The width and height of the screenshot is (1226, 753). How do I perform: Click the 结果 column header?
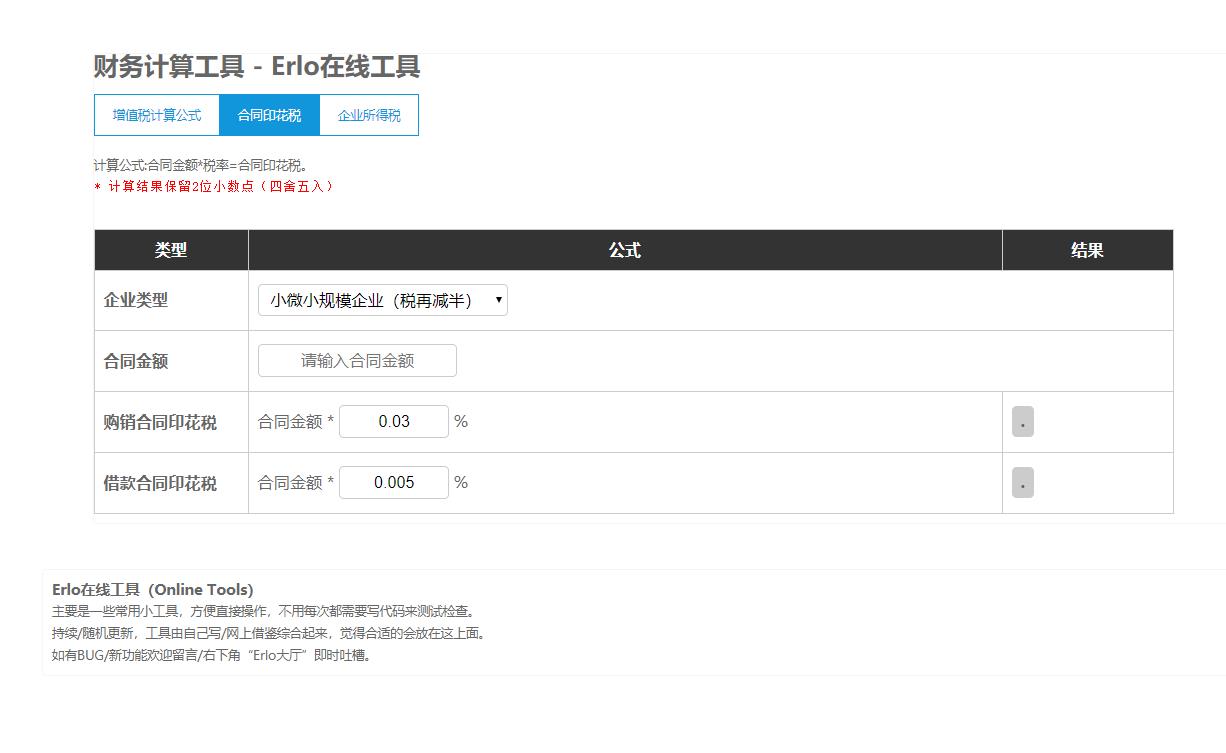pos(1087,250)
